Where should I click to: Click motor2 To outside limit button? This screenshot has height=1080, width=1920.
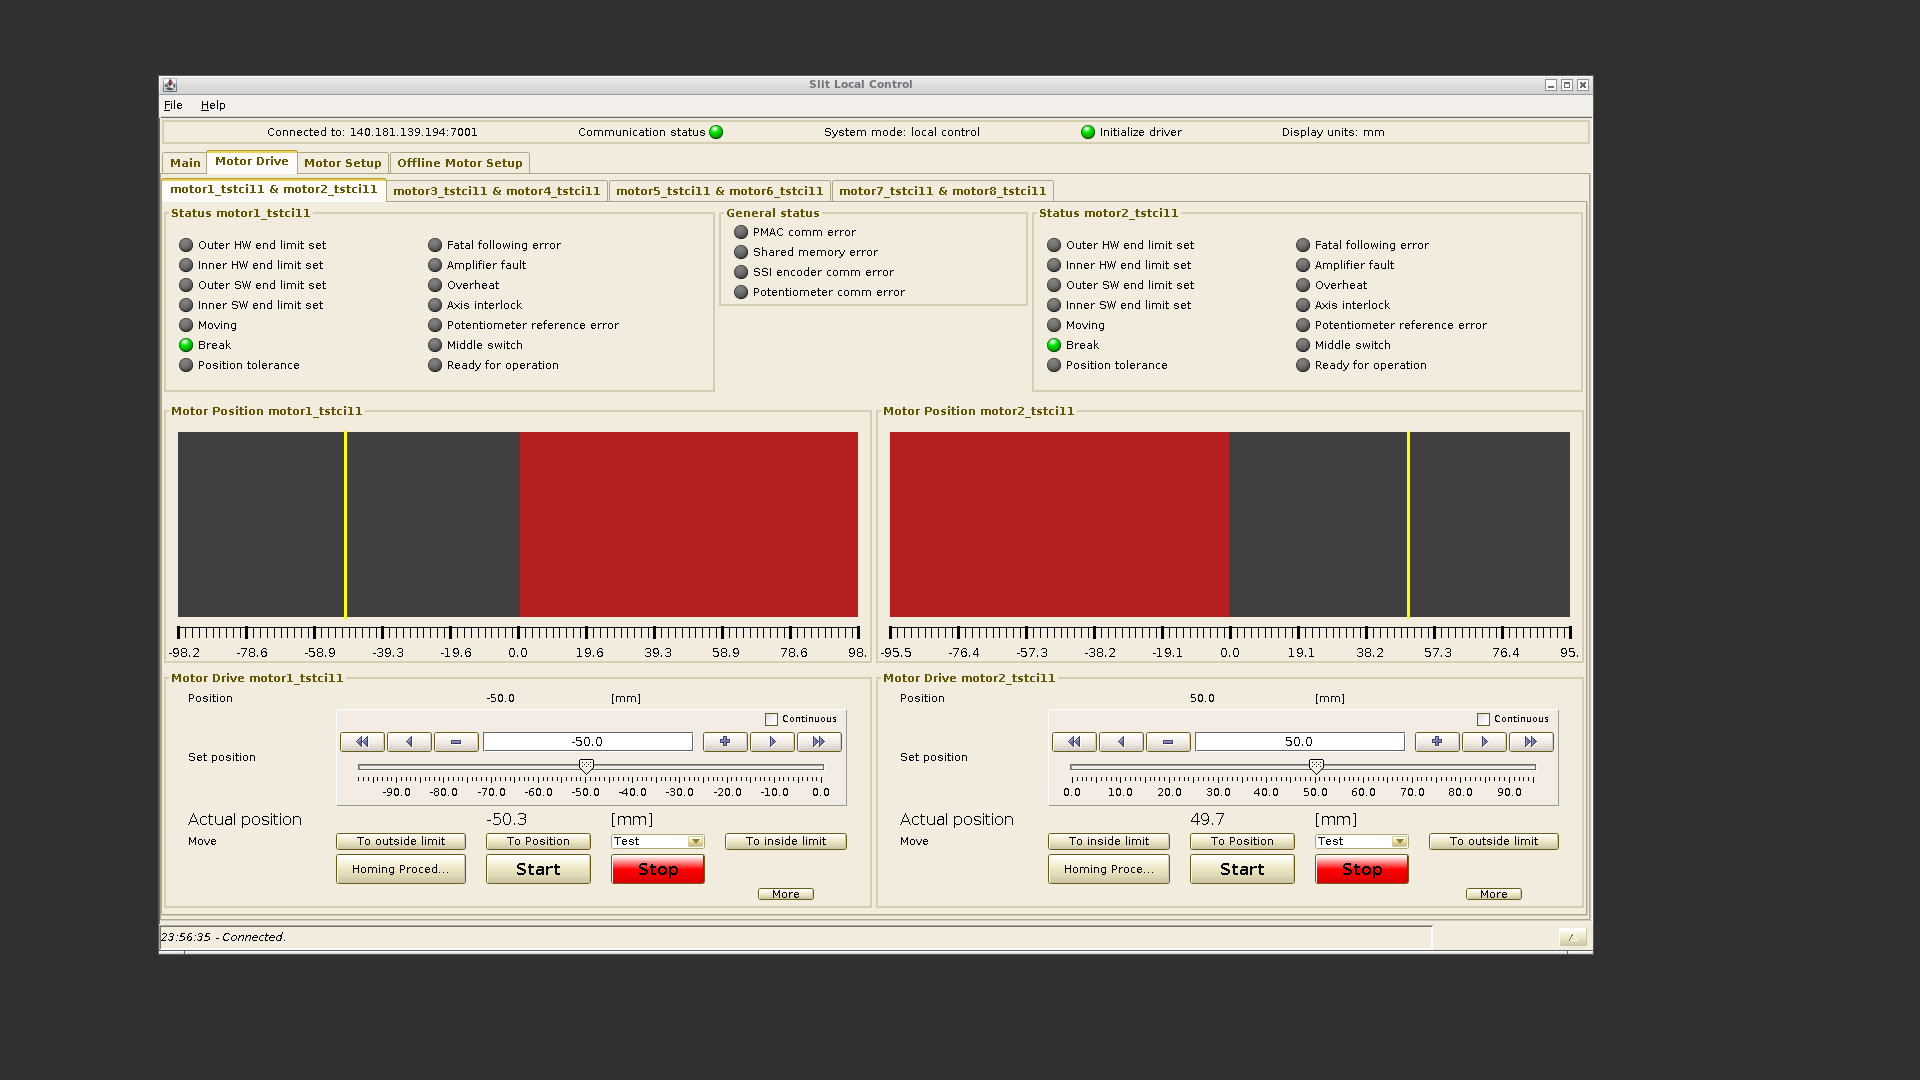[1494, 842]
